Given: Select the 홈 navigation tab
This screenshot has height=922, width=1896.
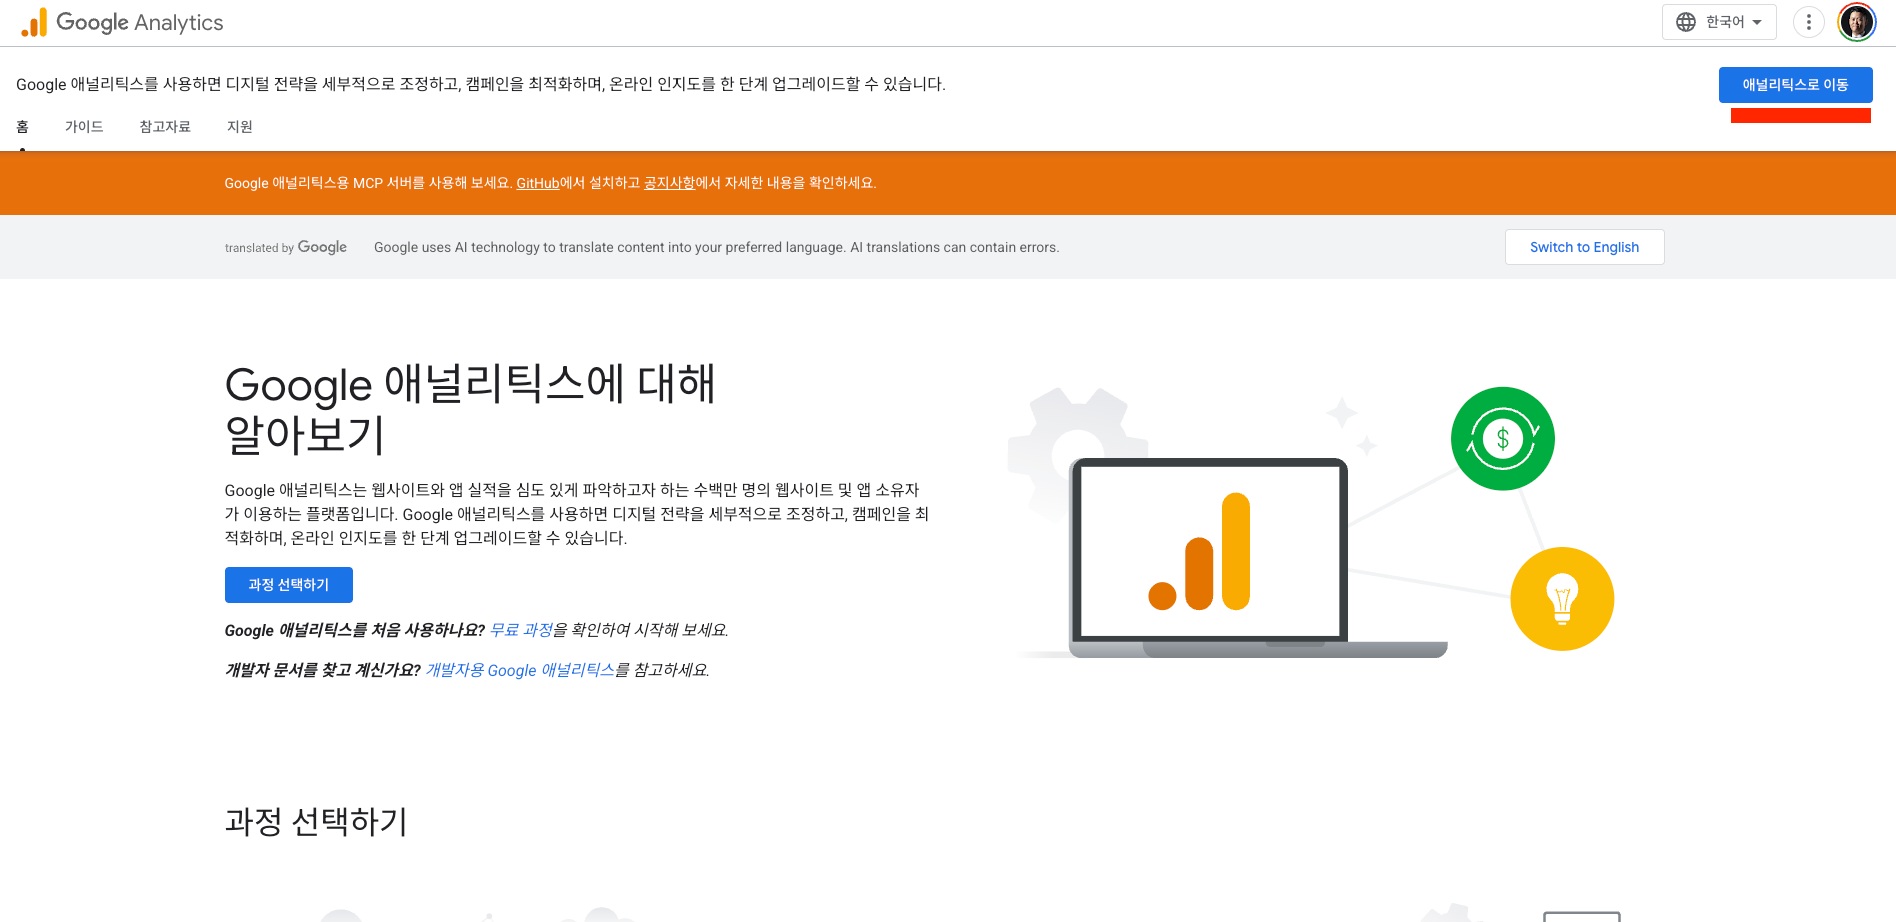Looking at the screenshot, I should [22, 127].
